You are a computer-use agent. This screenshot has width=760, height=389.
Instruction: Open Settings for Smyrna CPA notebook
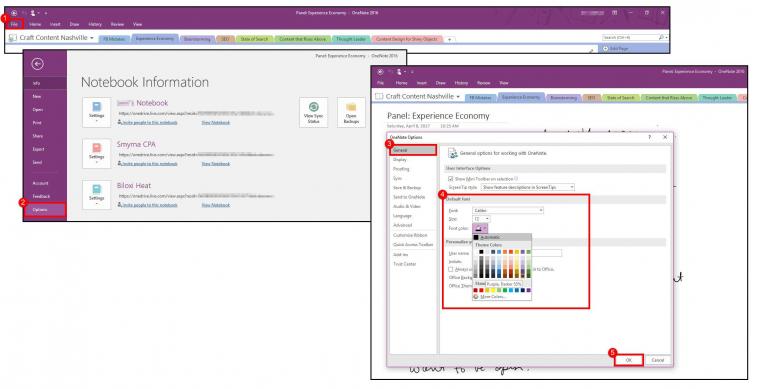click(96, 154)
